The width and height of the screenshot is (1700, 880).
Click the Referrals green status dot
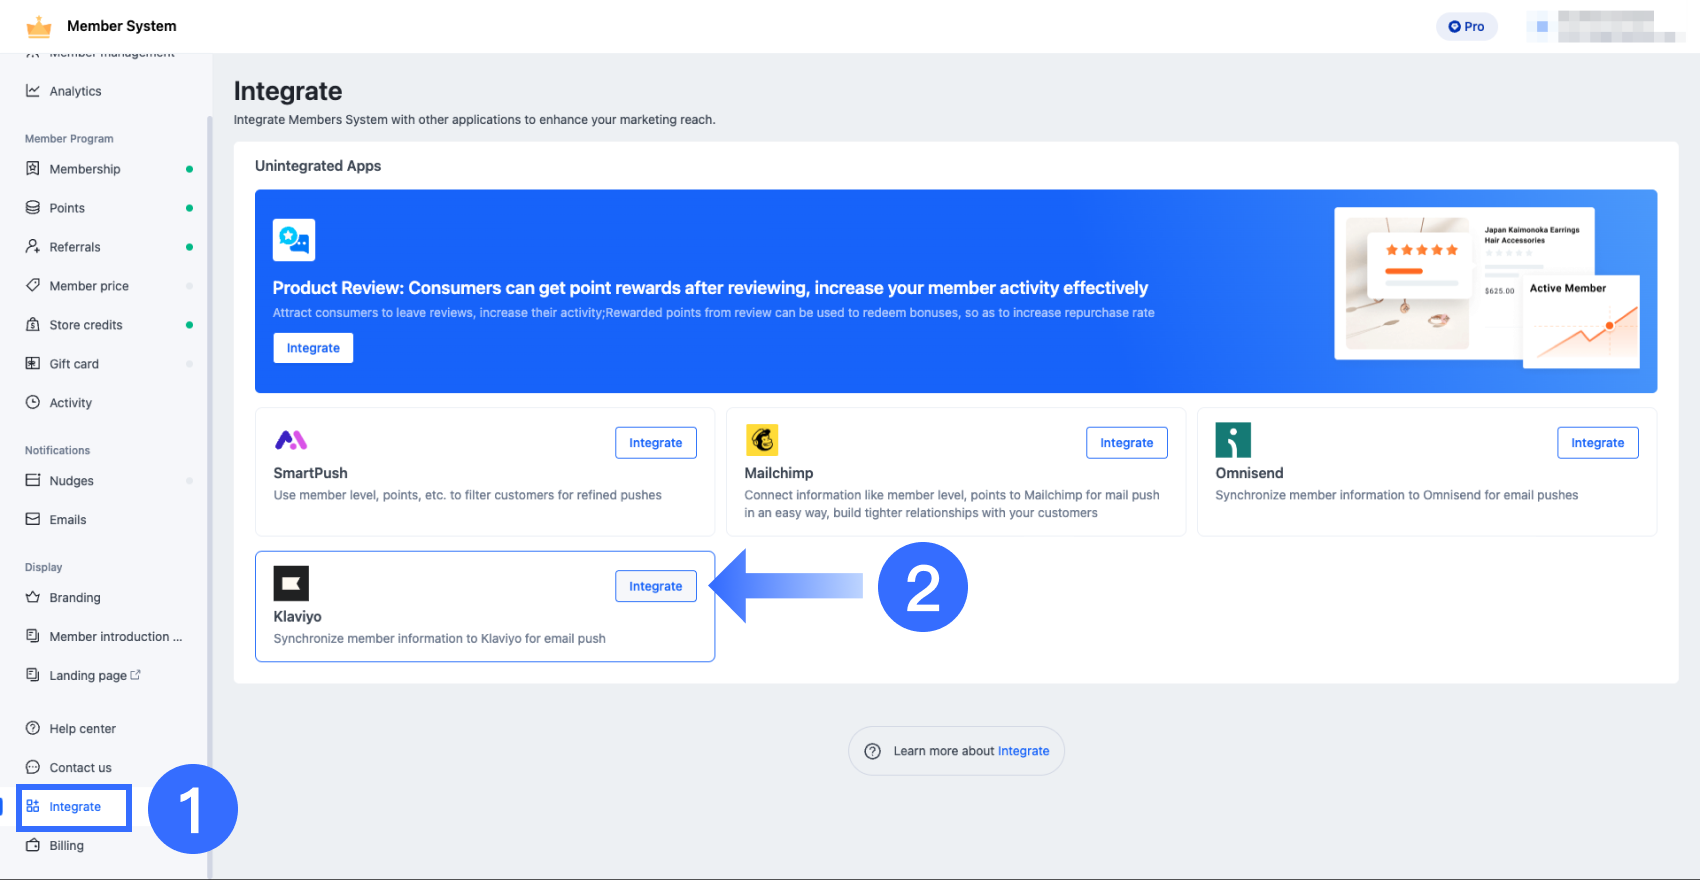pyautogui.click(x=189, y=247)
